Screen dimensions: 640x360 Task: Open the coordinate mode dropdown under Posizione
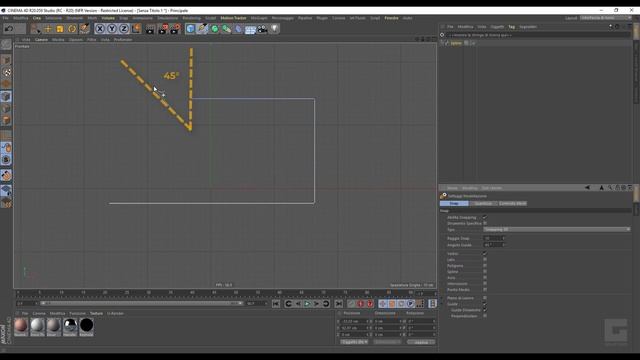pos(354,342)
